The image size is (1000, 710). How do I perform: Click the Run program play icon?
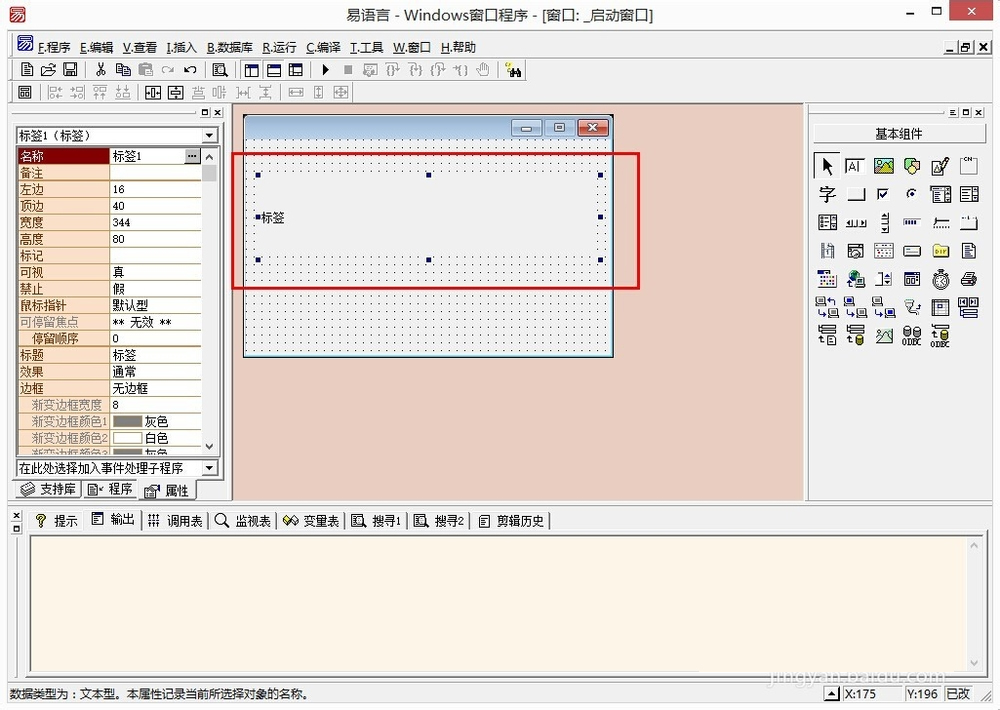[325, 70]
